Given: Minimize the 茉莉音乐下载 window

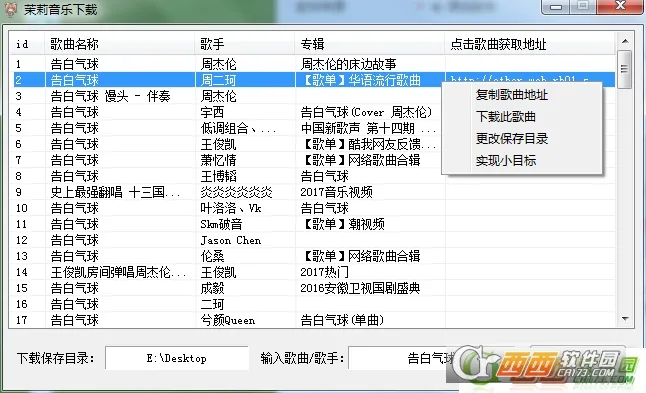Looking at the screenshot, I should 556,6.
